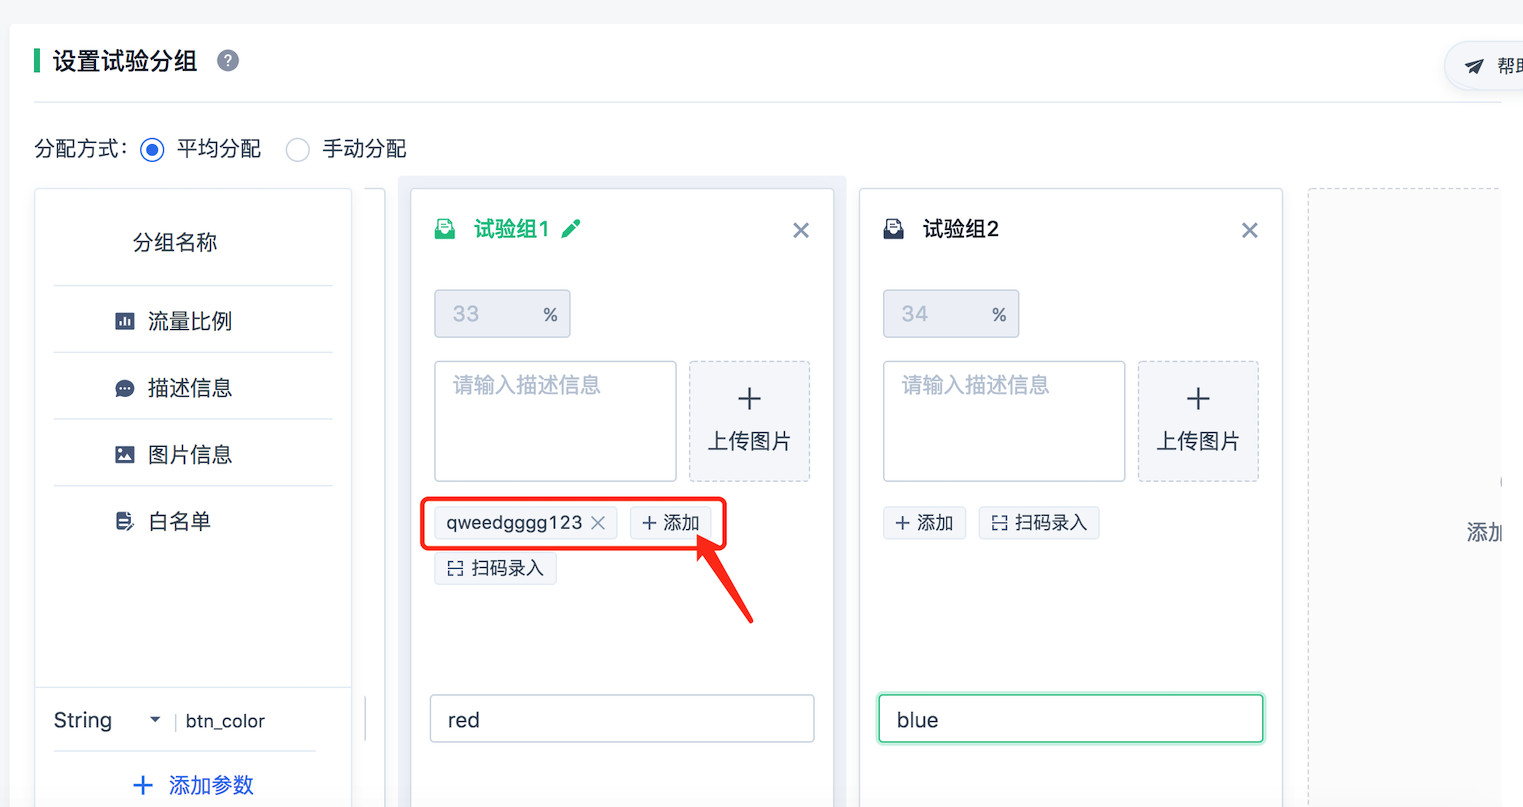
Task: Click the paper plane help icon
Action: (1474, 66)
